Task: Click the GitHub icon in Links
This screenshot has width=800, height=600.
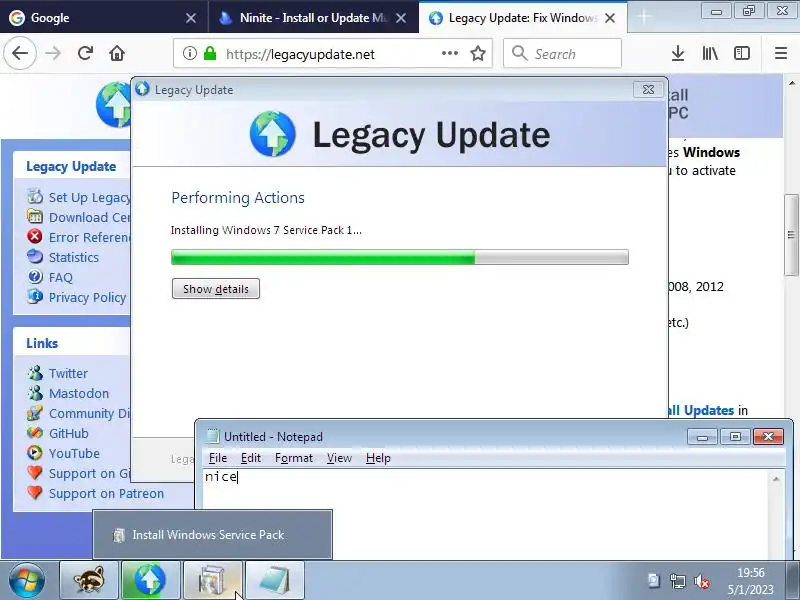Action: (x=35, y=433)
